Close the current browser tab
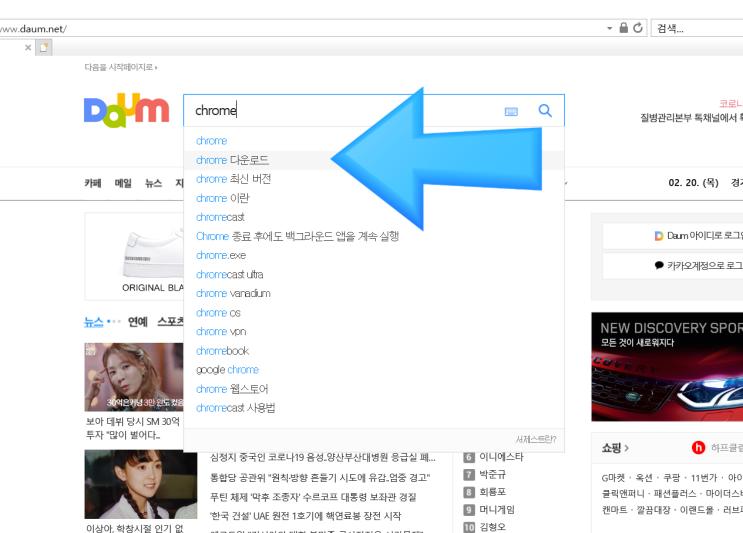Screen dimensions: 743x533 tap(28, 47)
